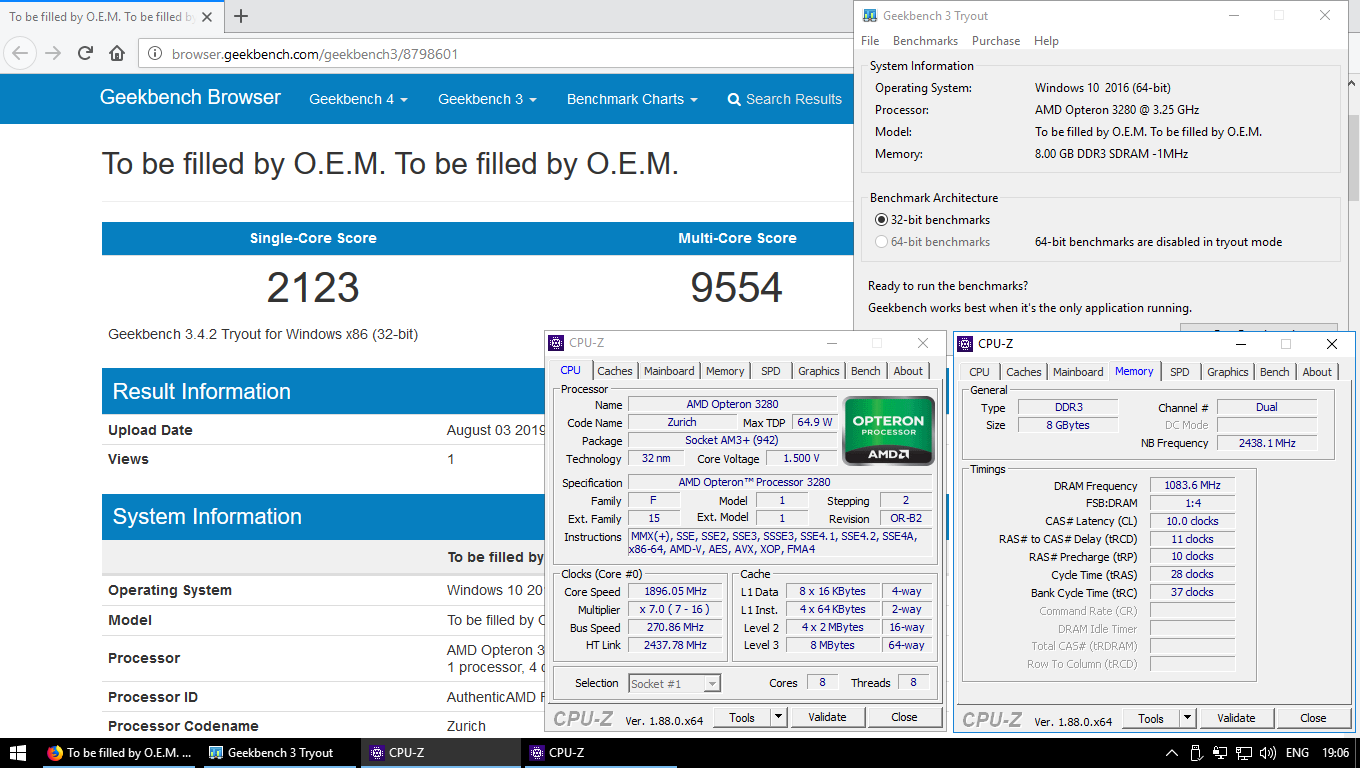The image size is (1360, 768).
Task: Switch to SPD tab in CPU-Z CPU window
Action: tap(770, 371)
